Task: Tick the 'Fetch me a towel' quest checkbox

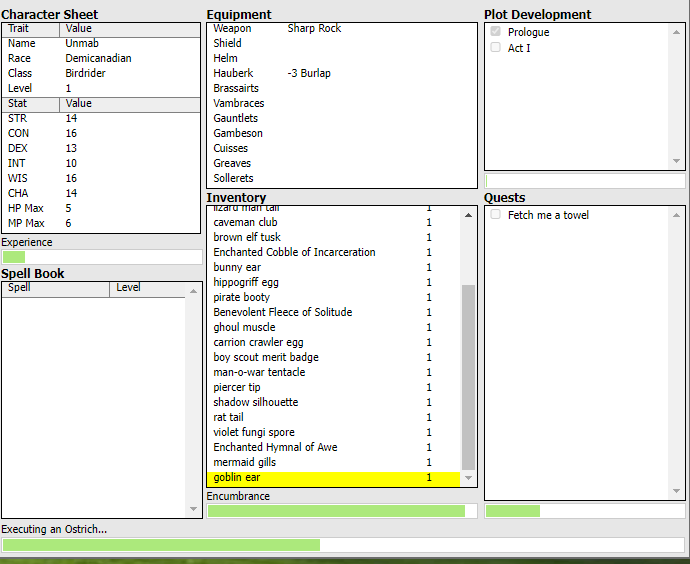Action: (495, 215)
